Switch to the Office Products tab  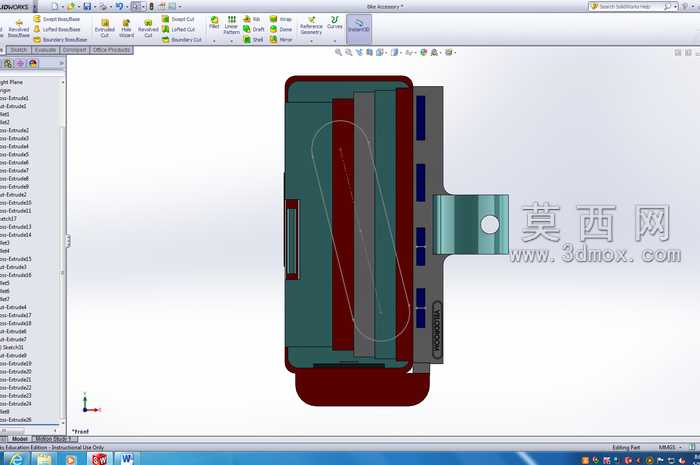111,50
